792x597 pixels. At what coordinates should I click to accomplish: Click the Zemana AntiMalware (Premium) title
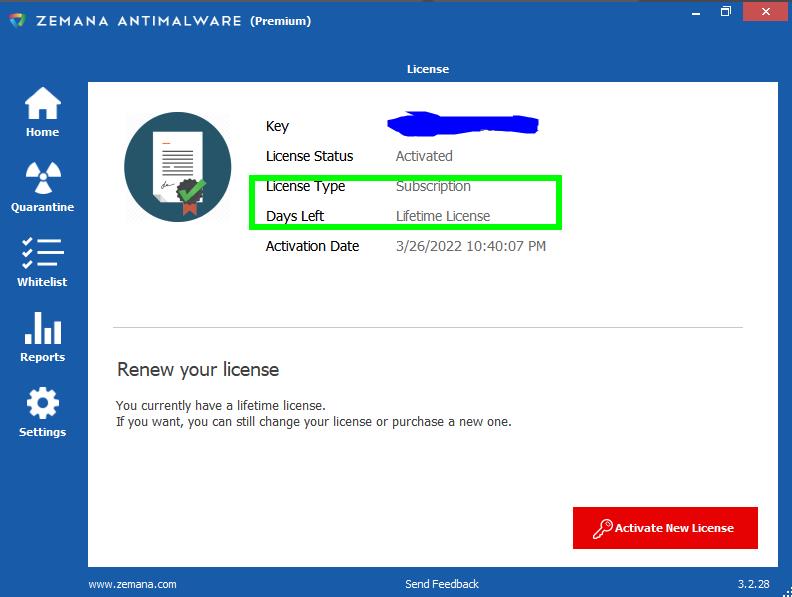pyautogui.click(x=173, y=21)
